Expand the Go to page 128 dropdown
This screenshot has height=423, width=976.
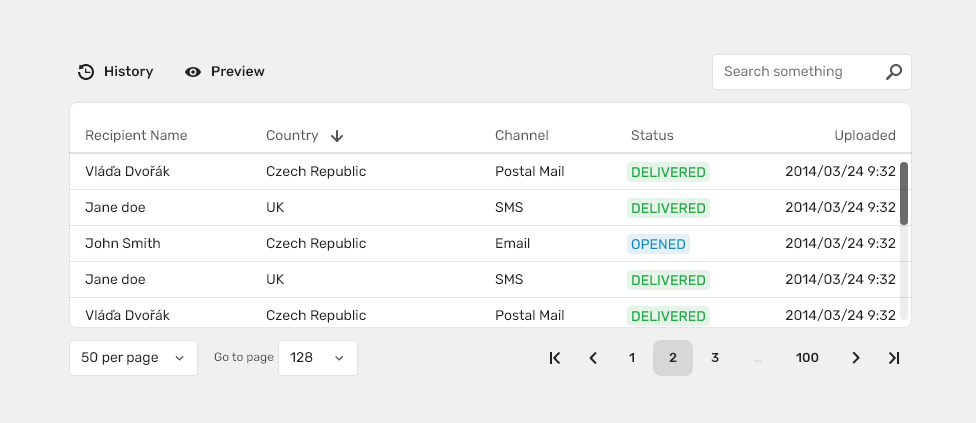coord(318,358)
